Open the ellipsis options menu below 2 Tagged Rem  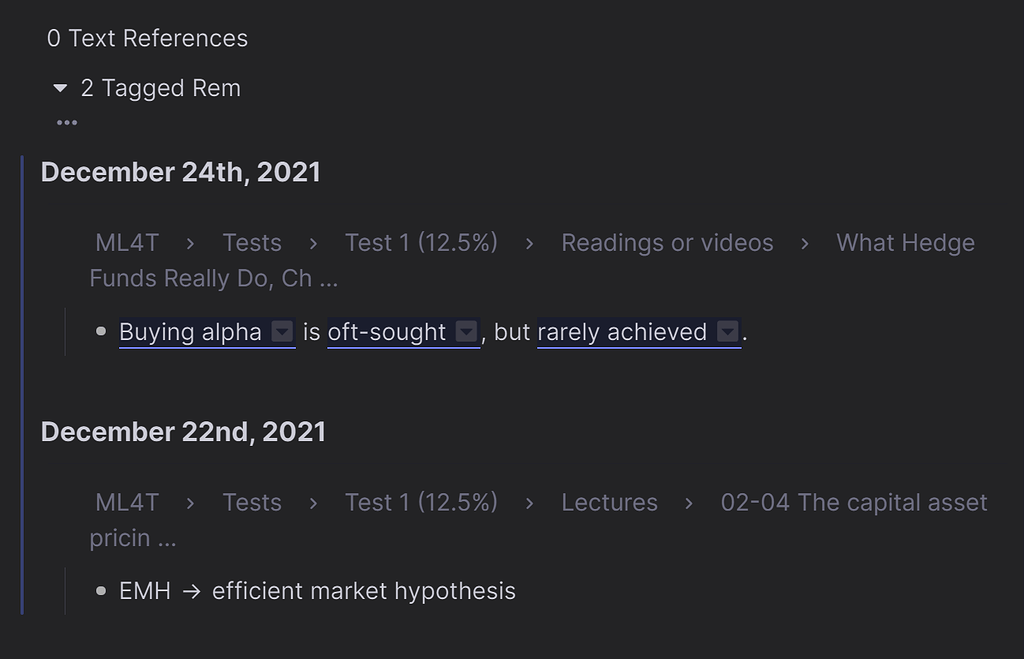pos(66,122)
